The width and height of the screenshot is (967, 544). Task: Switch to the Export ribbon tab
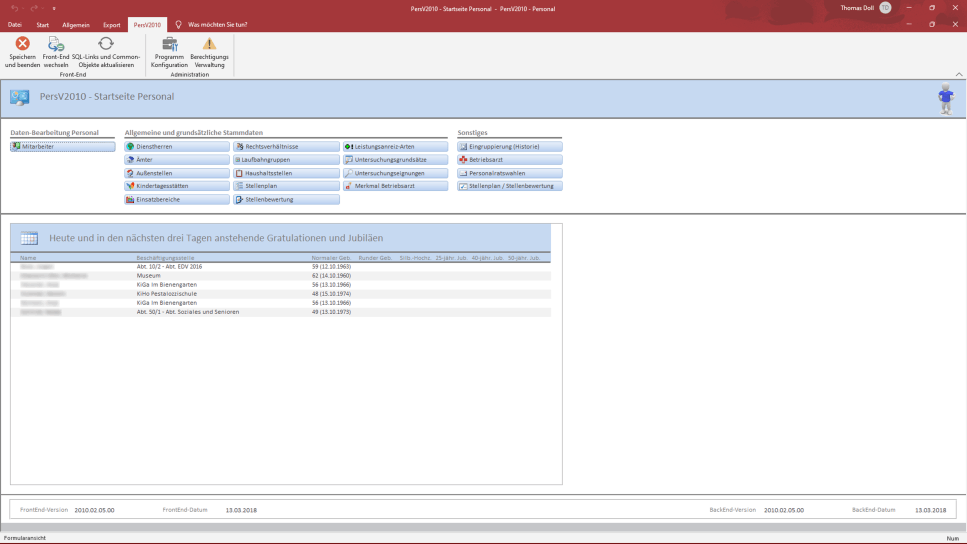[x=111, y=24]
